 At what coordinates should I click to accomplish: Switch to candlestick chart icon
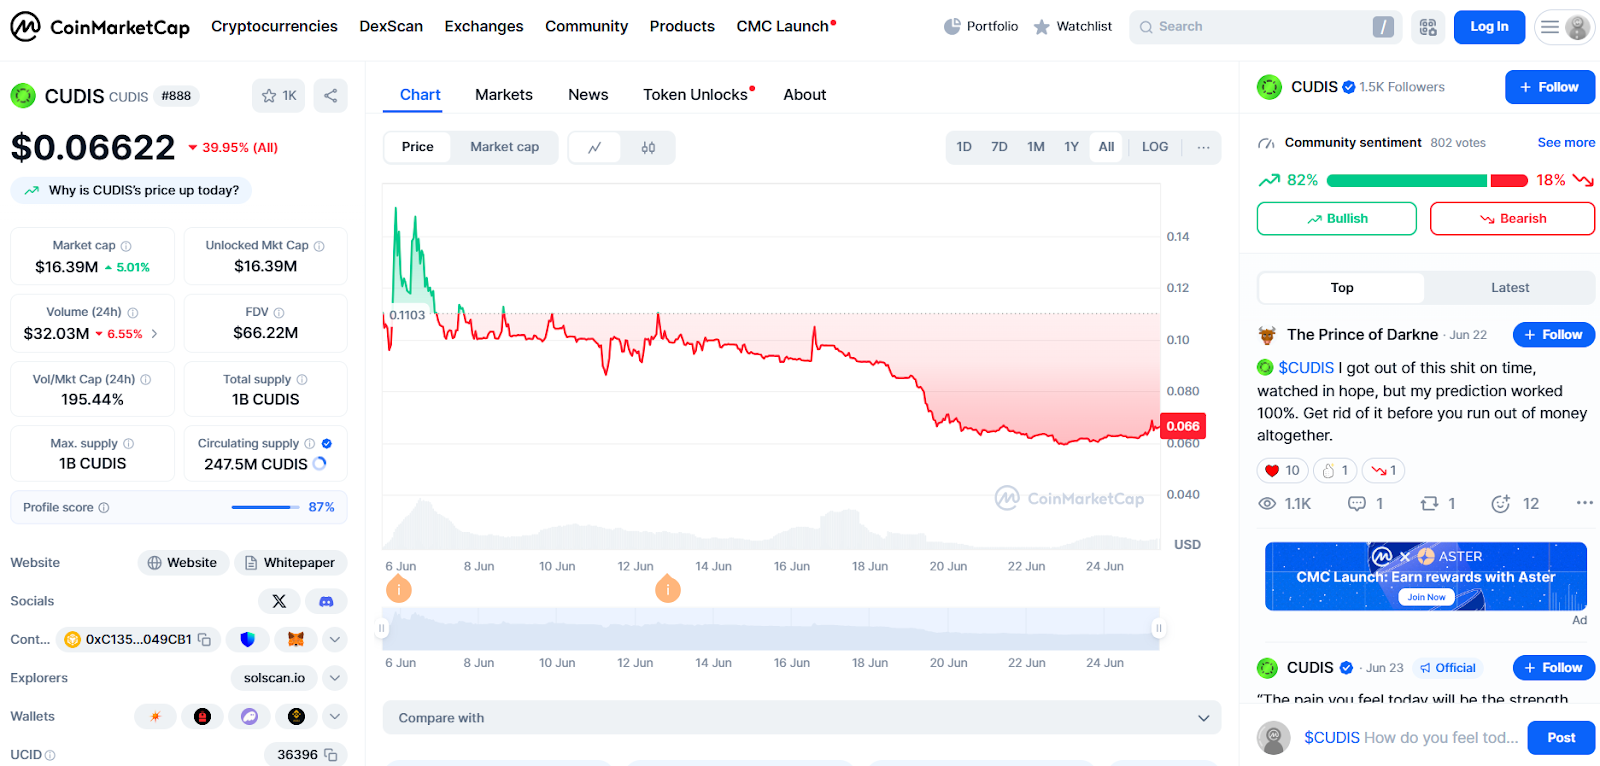(x=648, y=147)
